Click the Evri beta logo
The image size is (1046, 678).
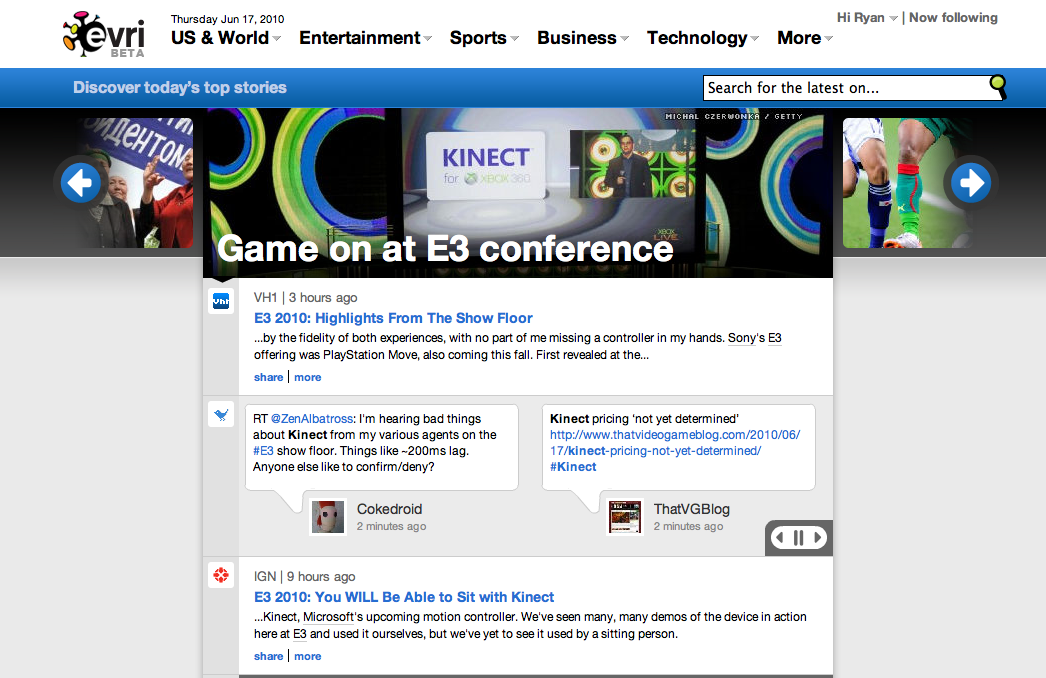pos(104,34)
